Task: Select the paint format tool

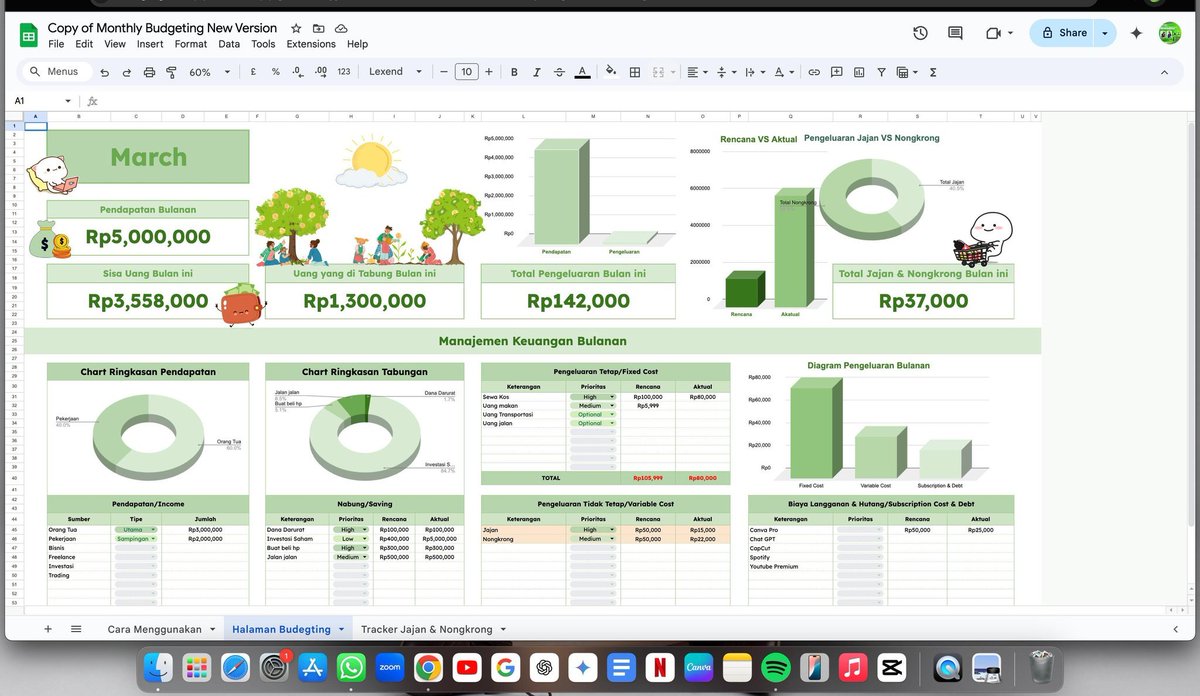Action: (x=171, y=72)
